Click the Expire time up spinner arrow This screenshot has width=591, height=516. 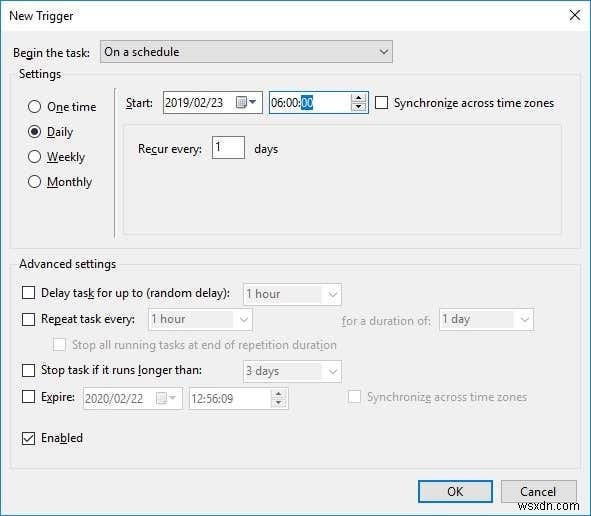[278, 394]
